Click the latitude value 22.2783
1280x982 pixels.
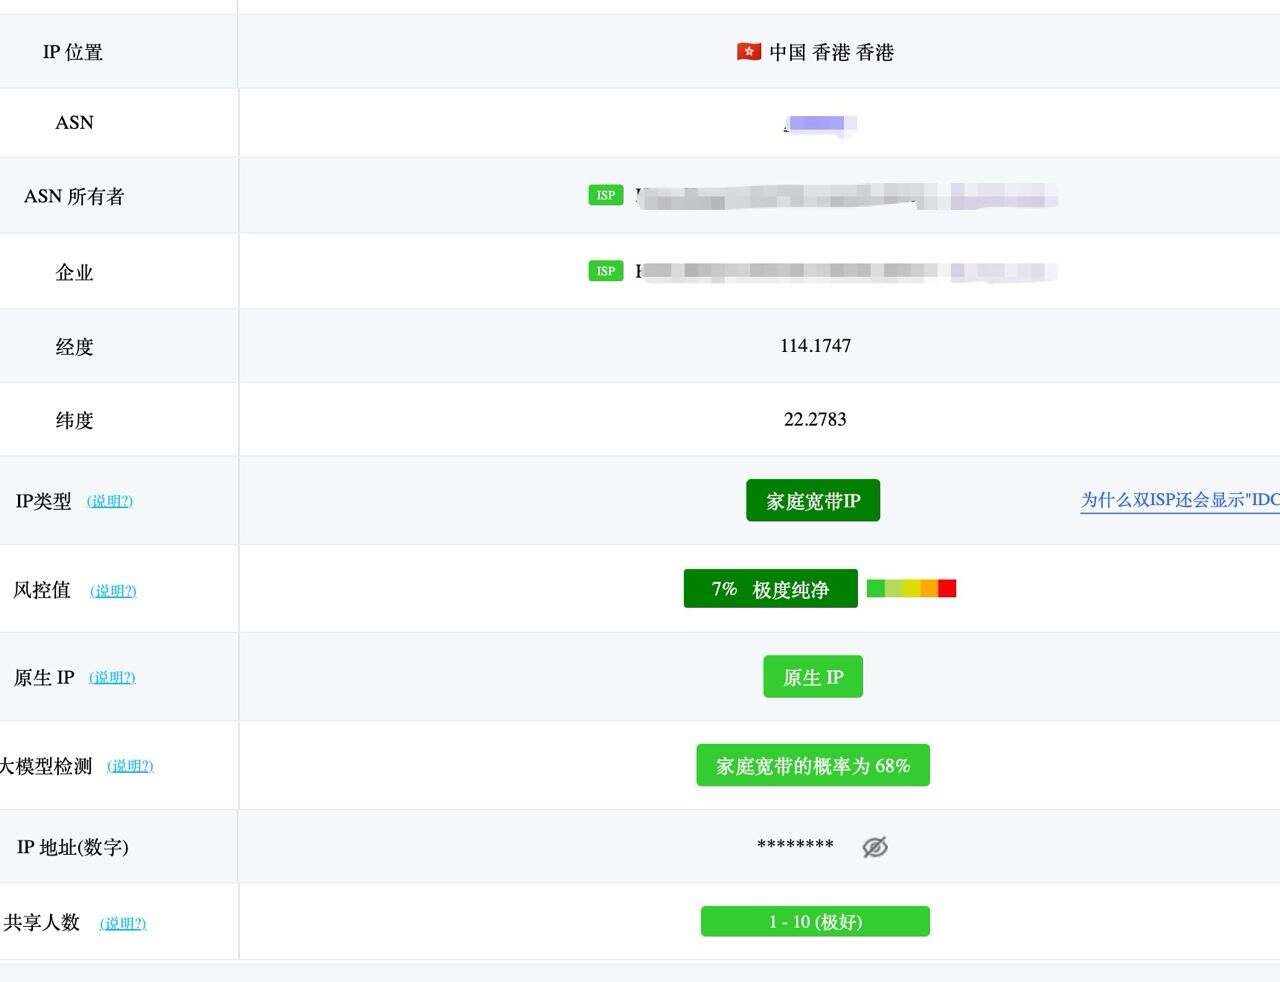815,420
